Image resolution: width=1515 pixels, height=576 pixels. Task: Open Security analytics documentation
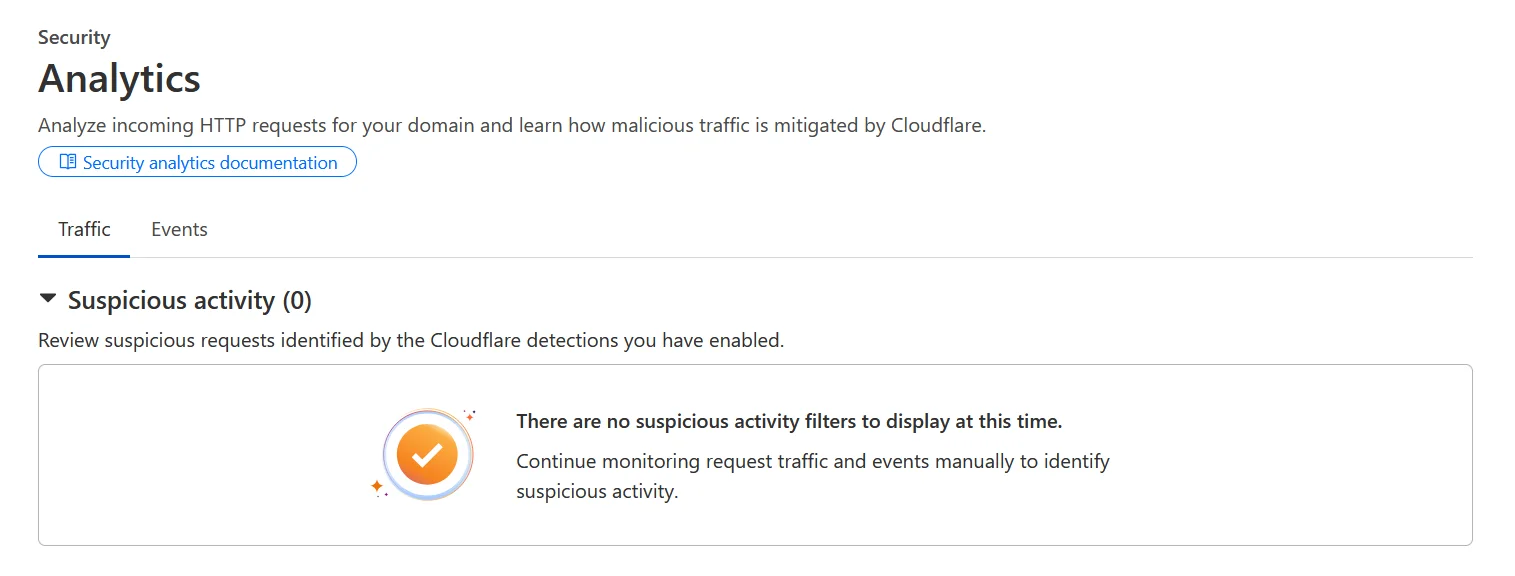(197, 162)
